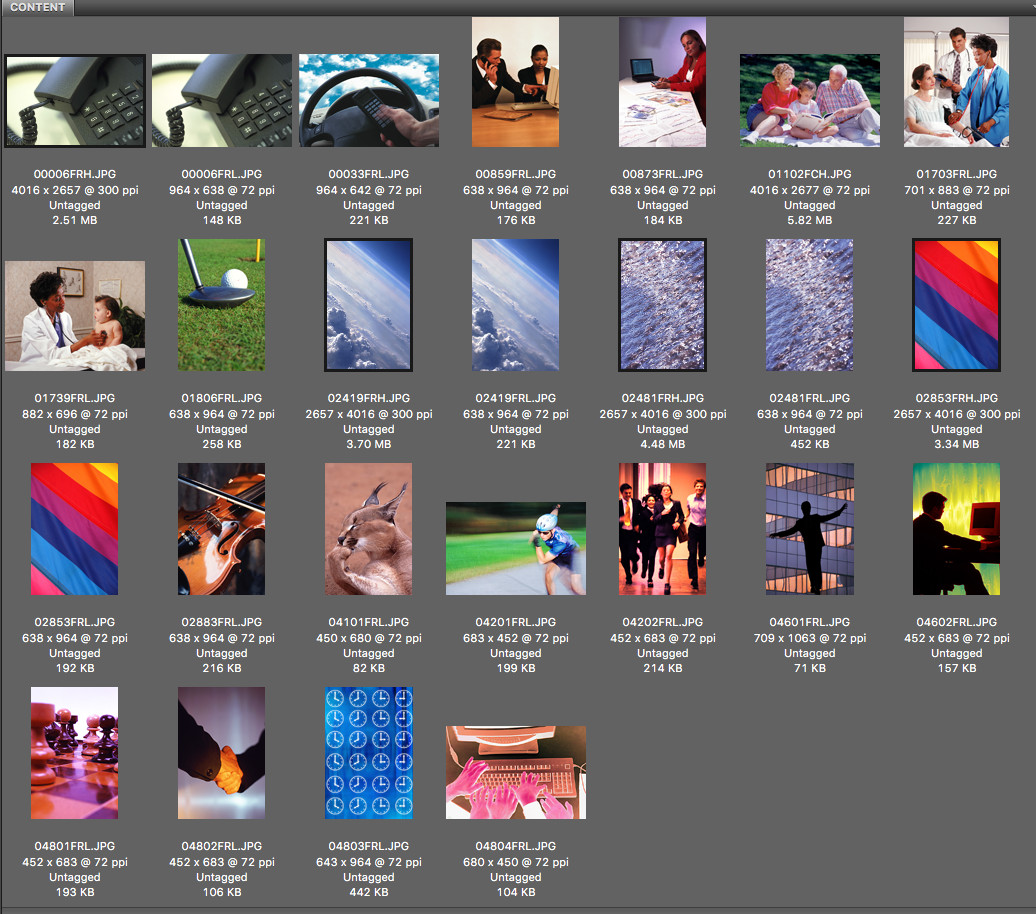Click the filename 02419FRL.JPG
1036x914 pixels.
pyautogui.click(x=515, y=399)
